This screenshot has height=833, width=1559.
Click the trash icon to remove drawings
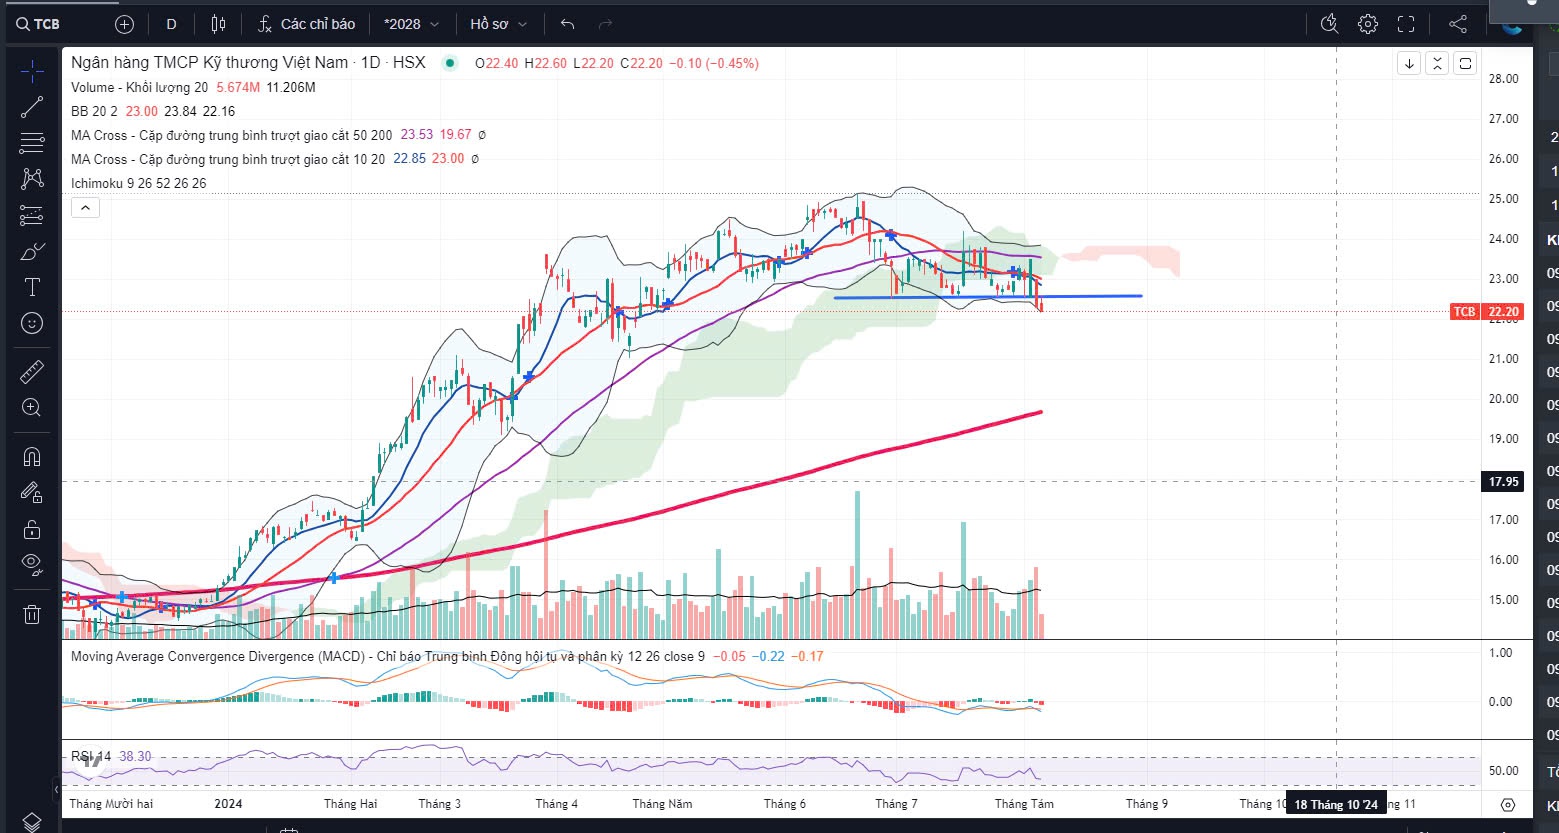pyautogui.click(x=32, y=614)
